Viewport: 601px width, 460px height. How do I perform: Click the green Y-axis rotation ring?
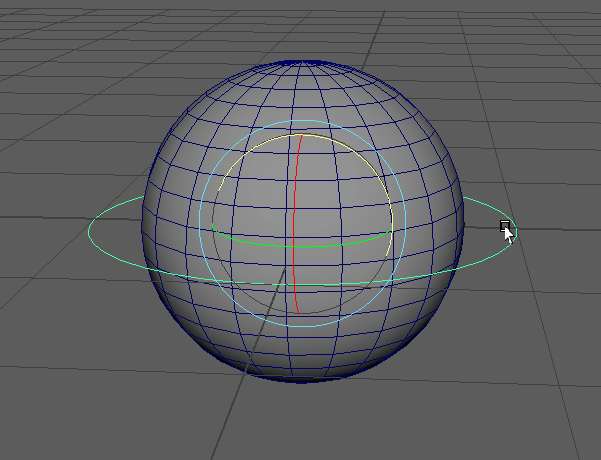[302, 246]
